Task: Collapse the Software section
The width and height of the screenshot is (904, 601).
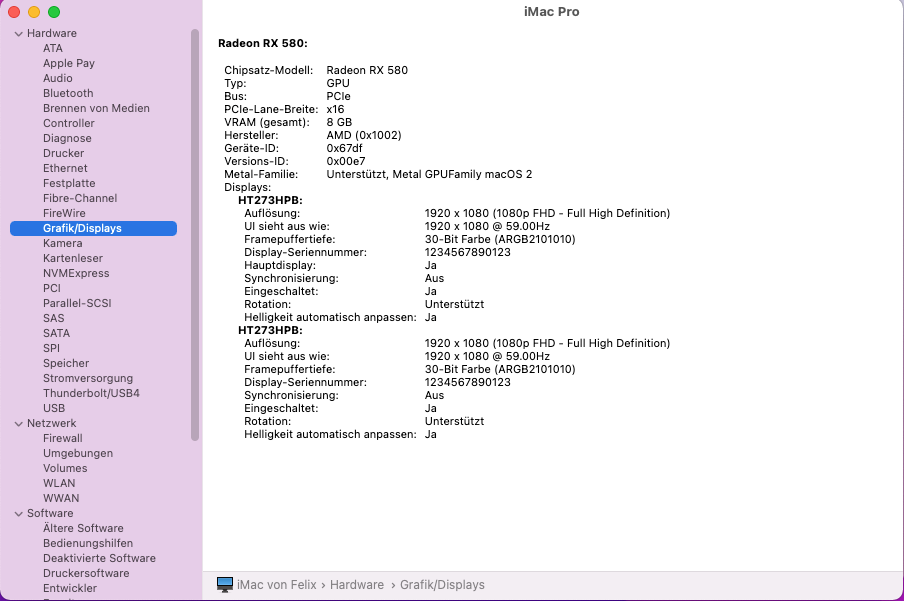Action: pos(18,513)
